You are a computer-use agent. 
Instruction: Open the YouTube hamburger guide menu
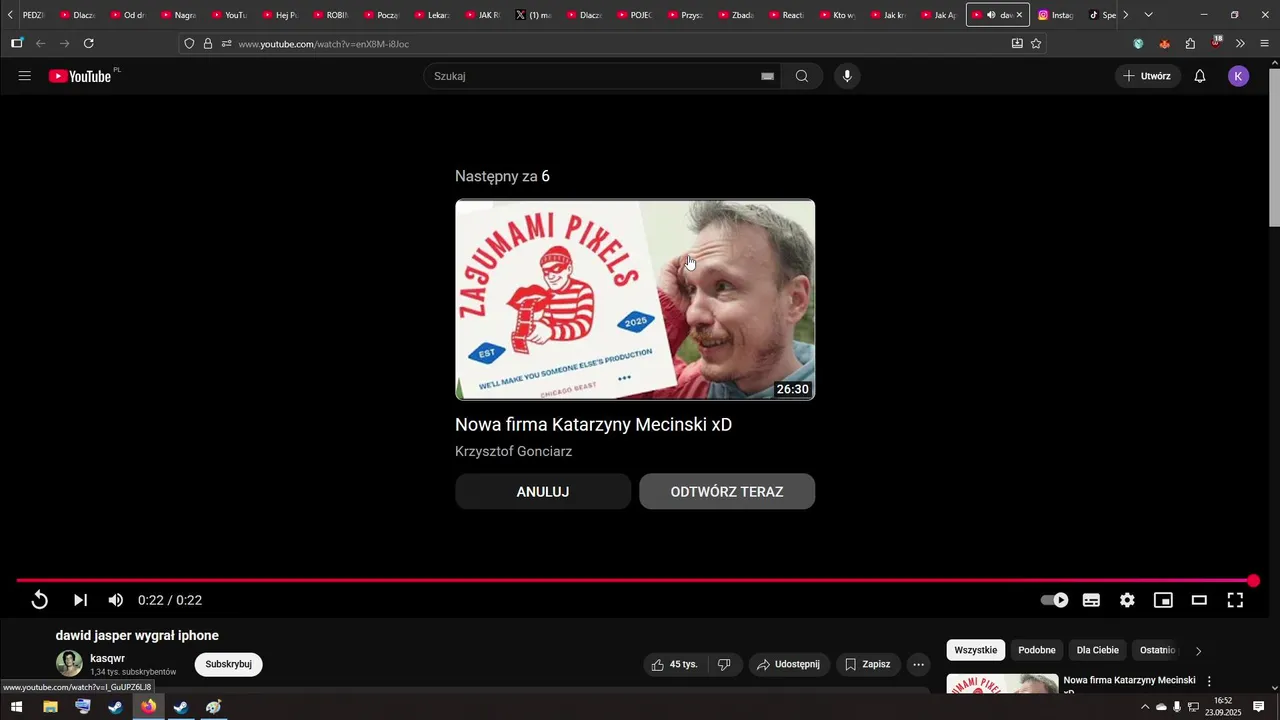[x=25, y=76]
